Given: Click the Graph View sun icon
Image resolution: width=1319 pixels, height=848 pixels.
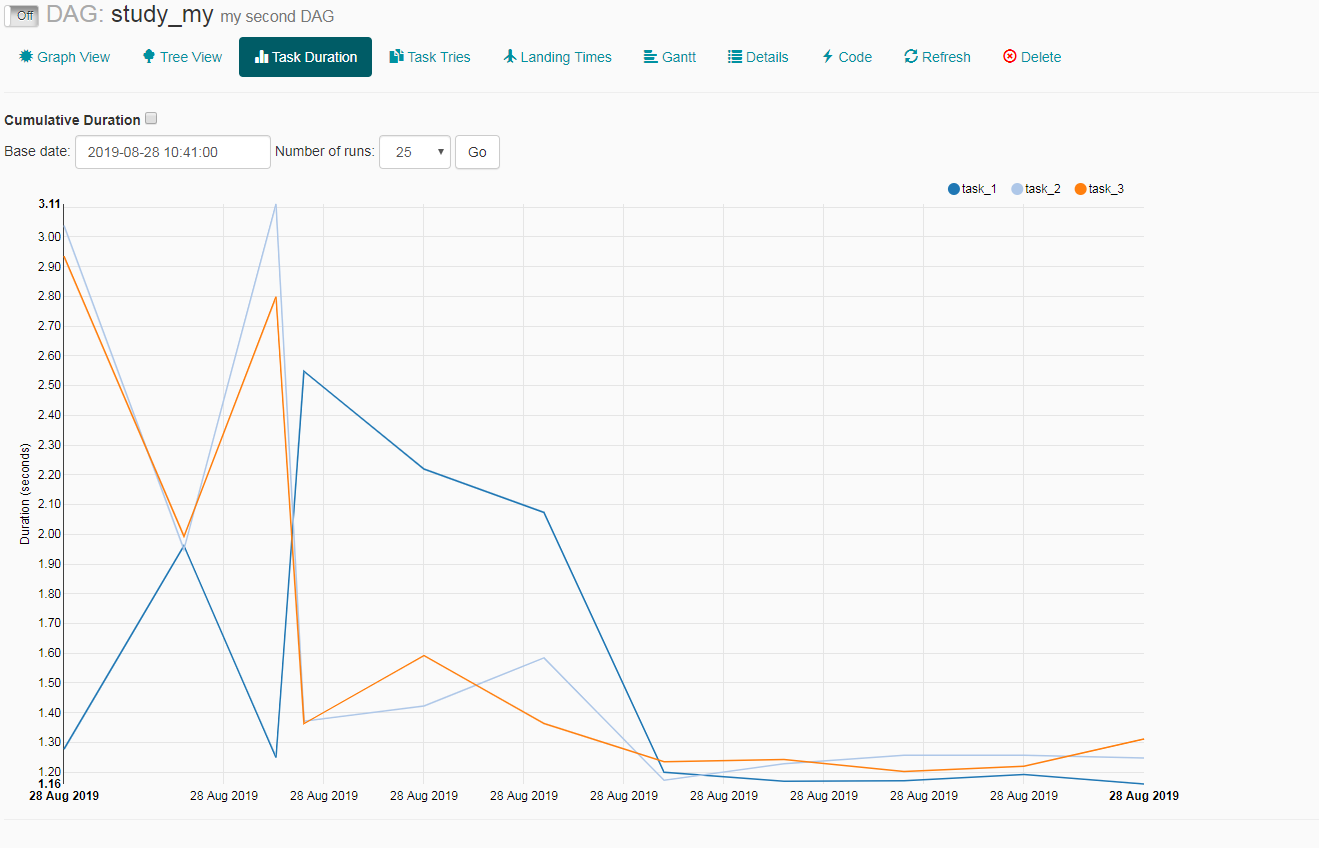Looking at the screenshot, I should [x=26, y=56].
